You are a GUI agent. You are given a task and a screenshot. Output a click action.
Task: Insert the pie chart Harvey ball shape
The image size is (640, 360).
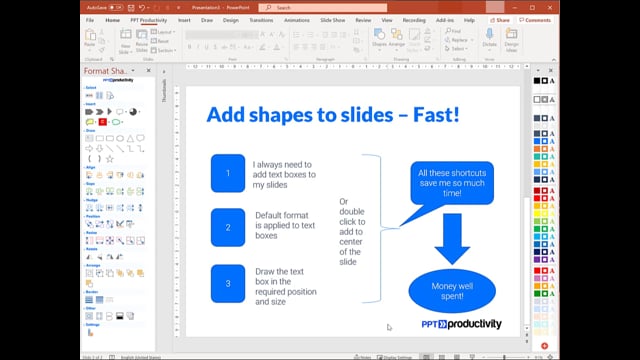point(133,111)
